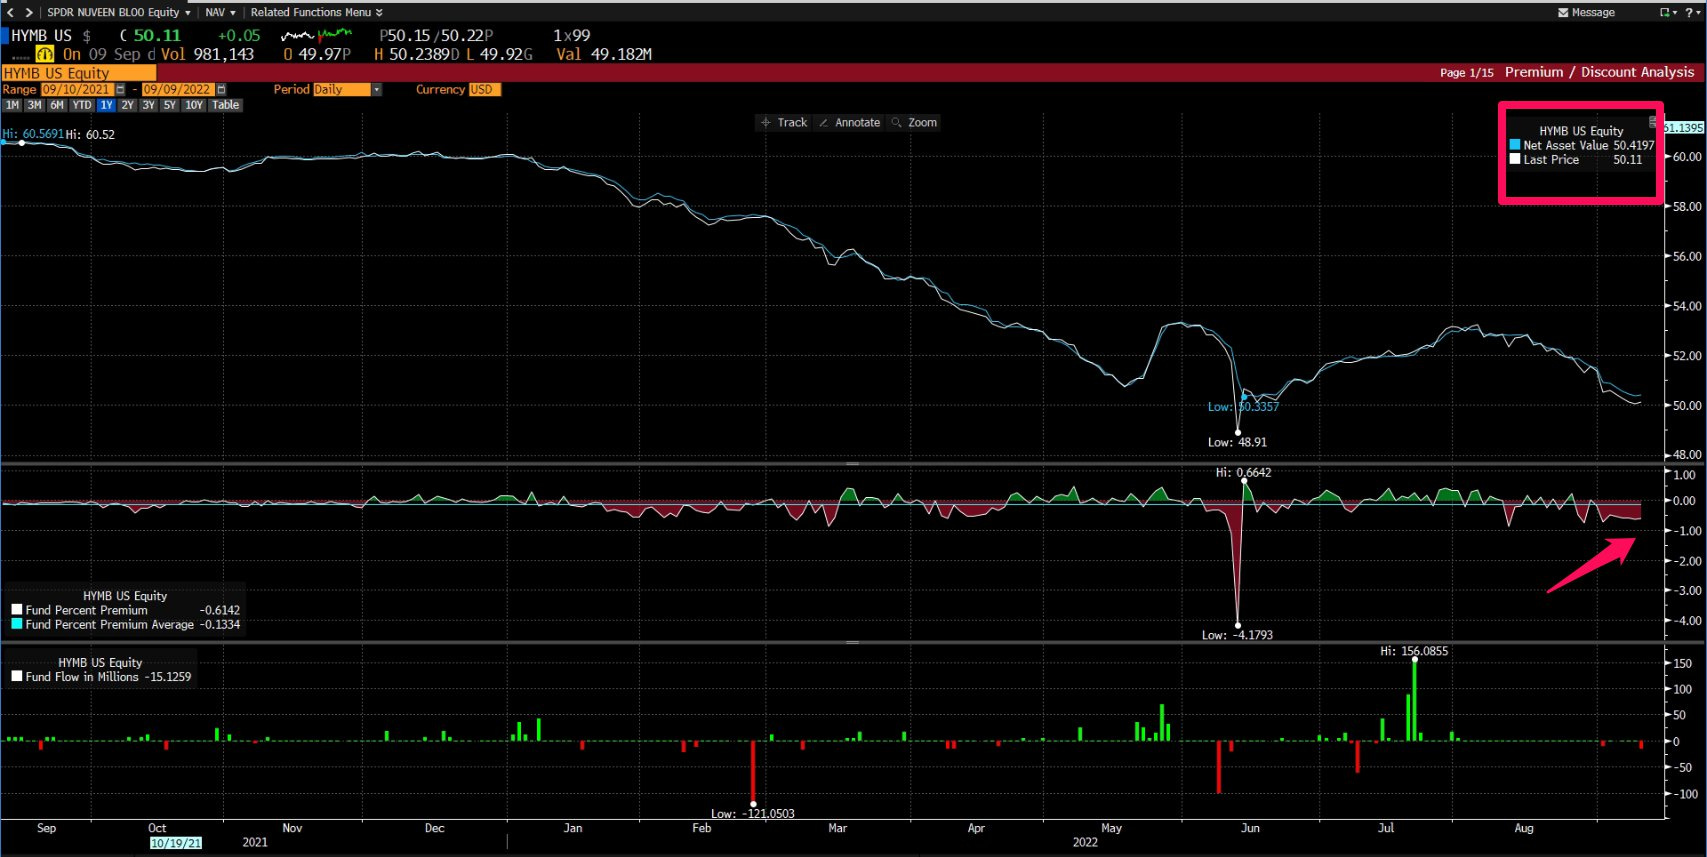The height and width of the screenshot is (857, 1707).
Task: Click the open price O 49.97
Action: tap(317, 54)
